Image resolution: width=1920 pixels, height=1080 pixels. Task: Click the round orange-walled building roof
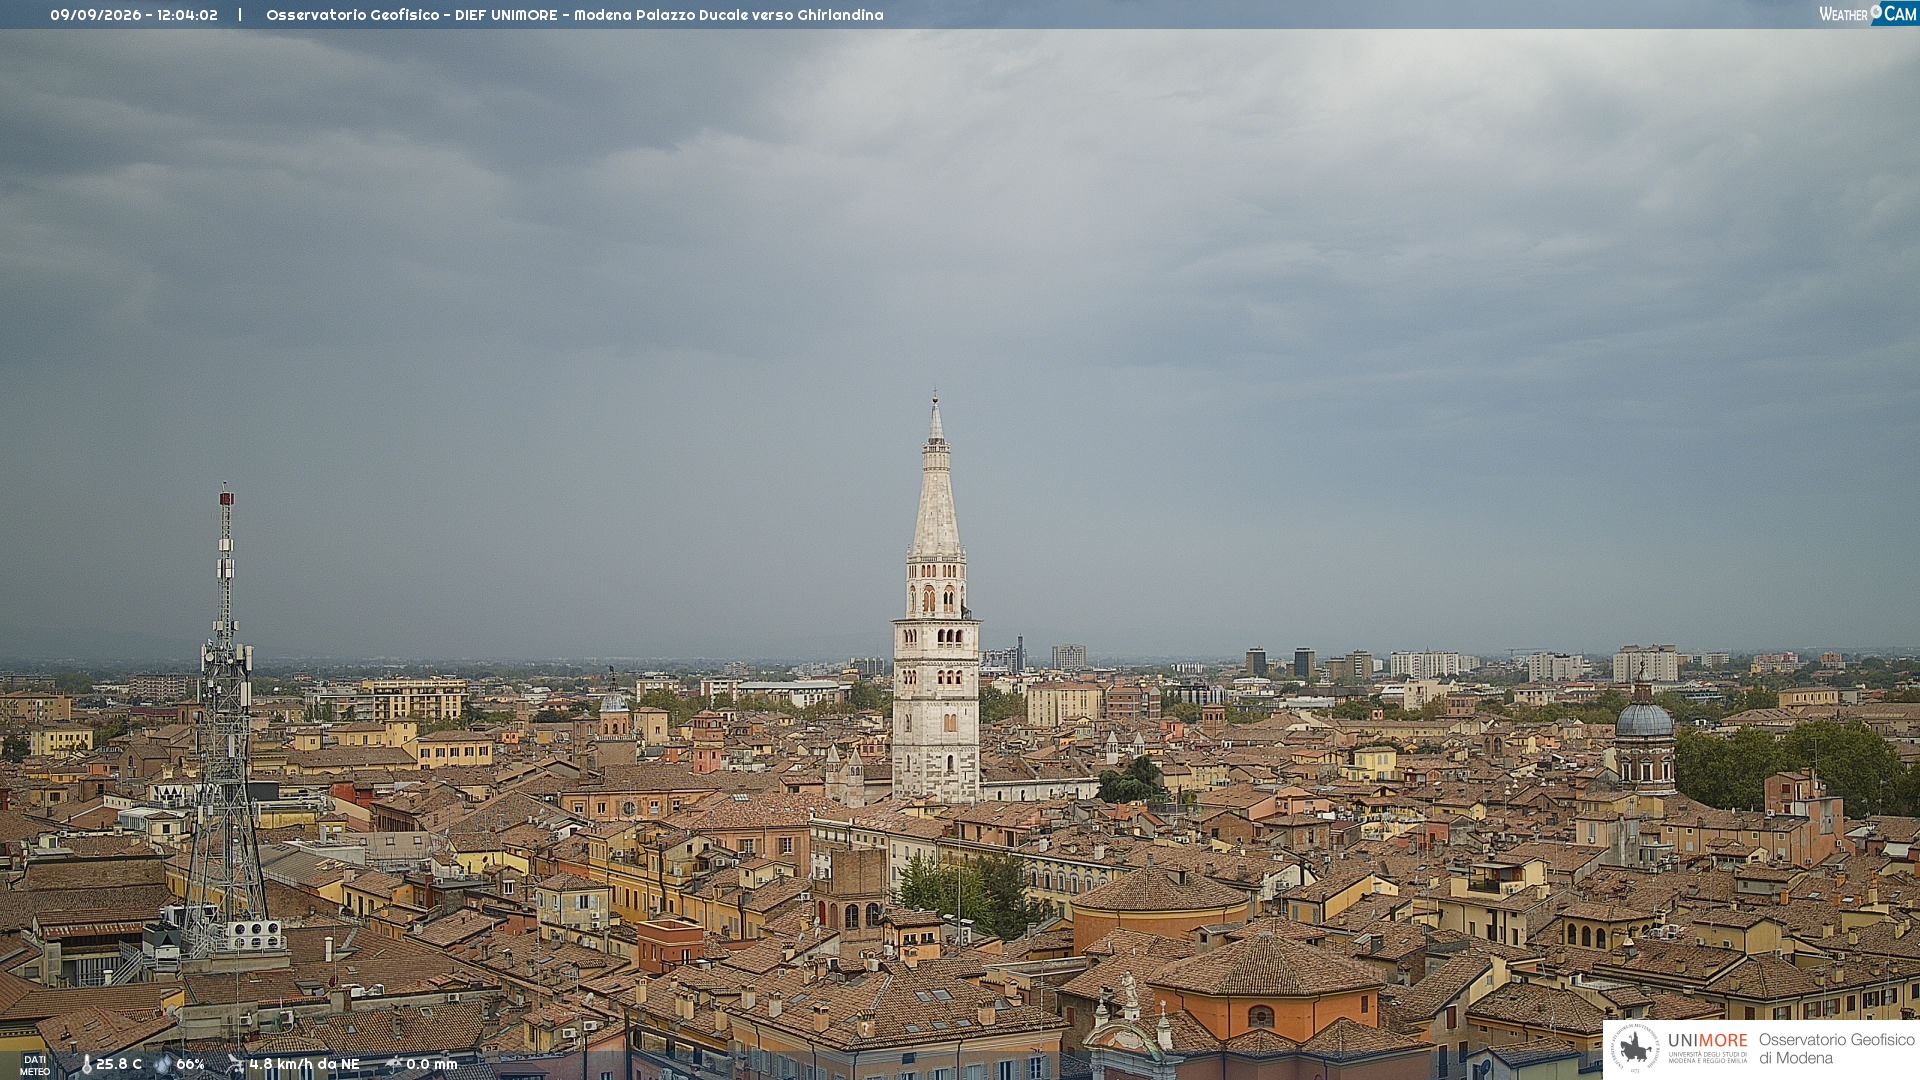coord(1160,890)
